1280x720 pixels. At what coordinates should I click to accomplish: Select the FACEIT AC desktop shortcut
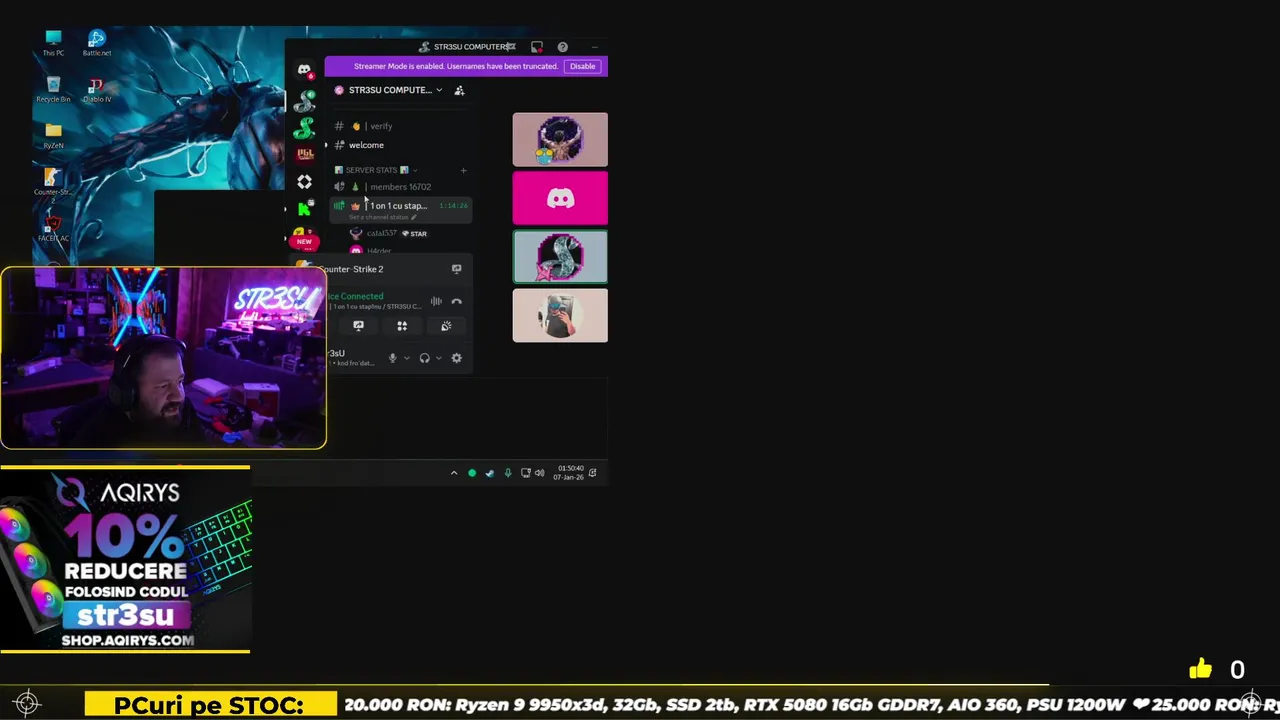pyautogui.click(x=53, y=229)
